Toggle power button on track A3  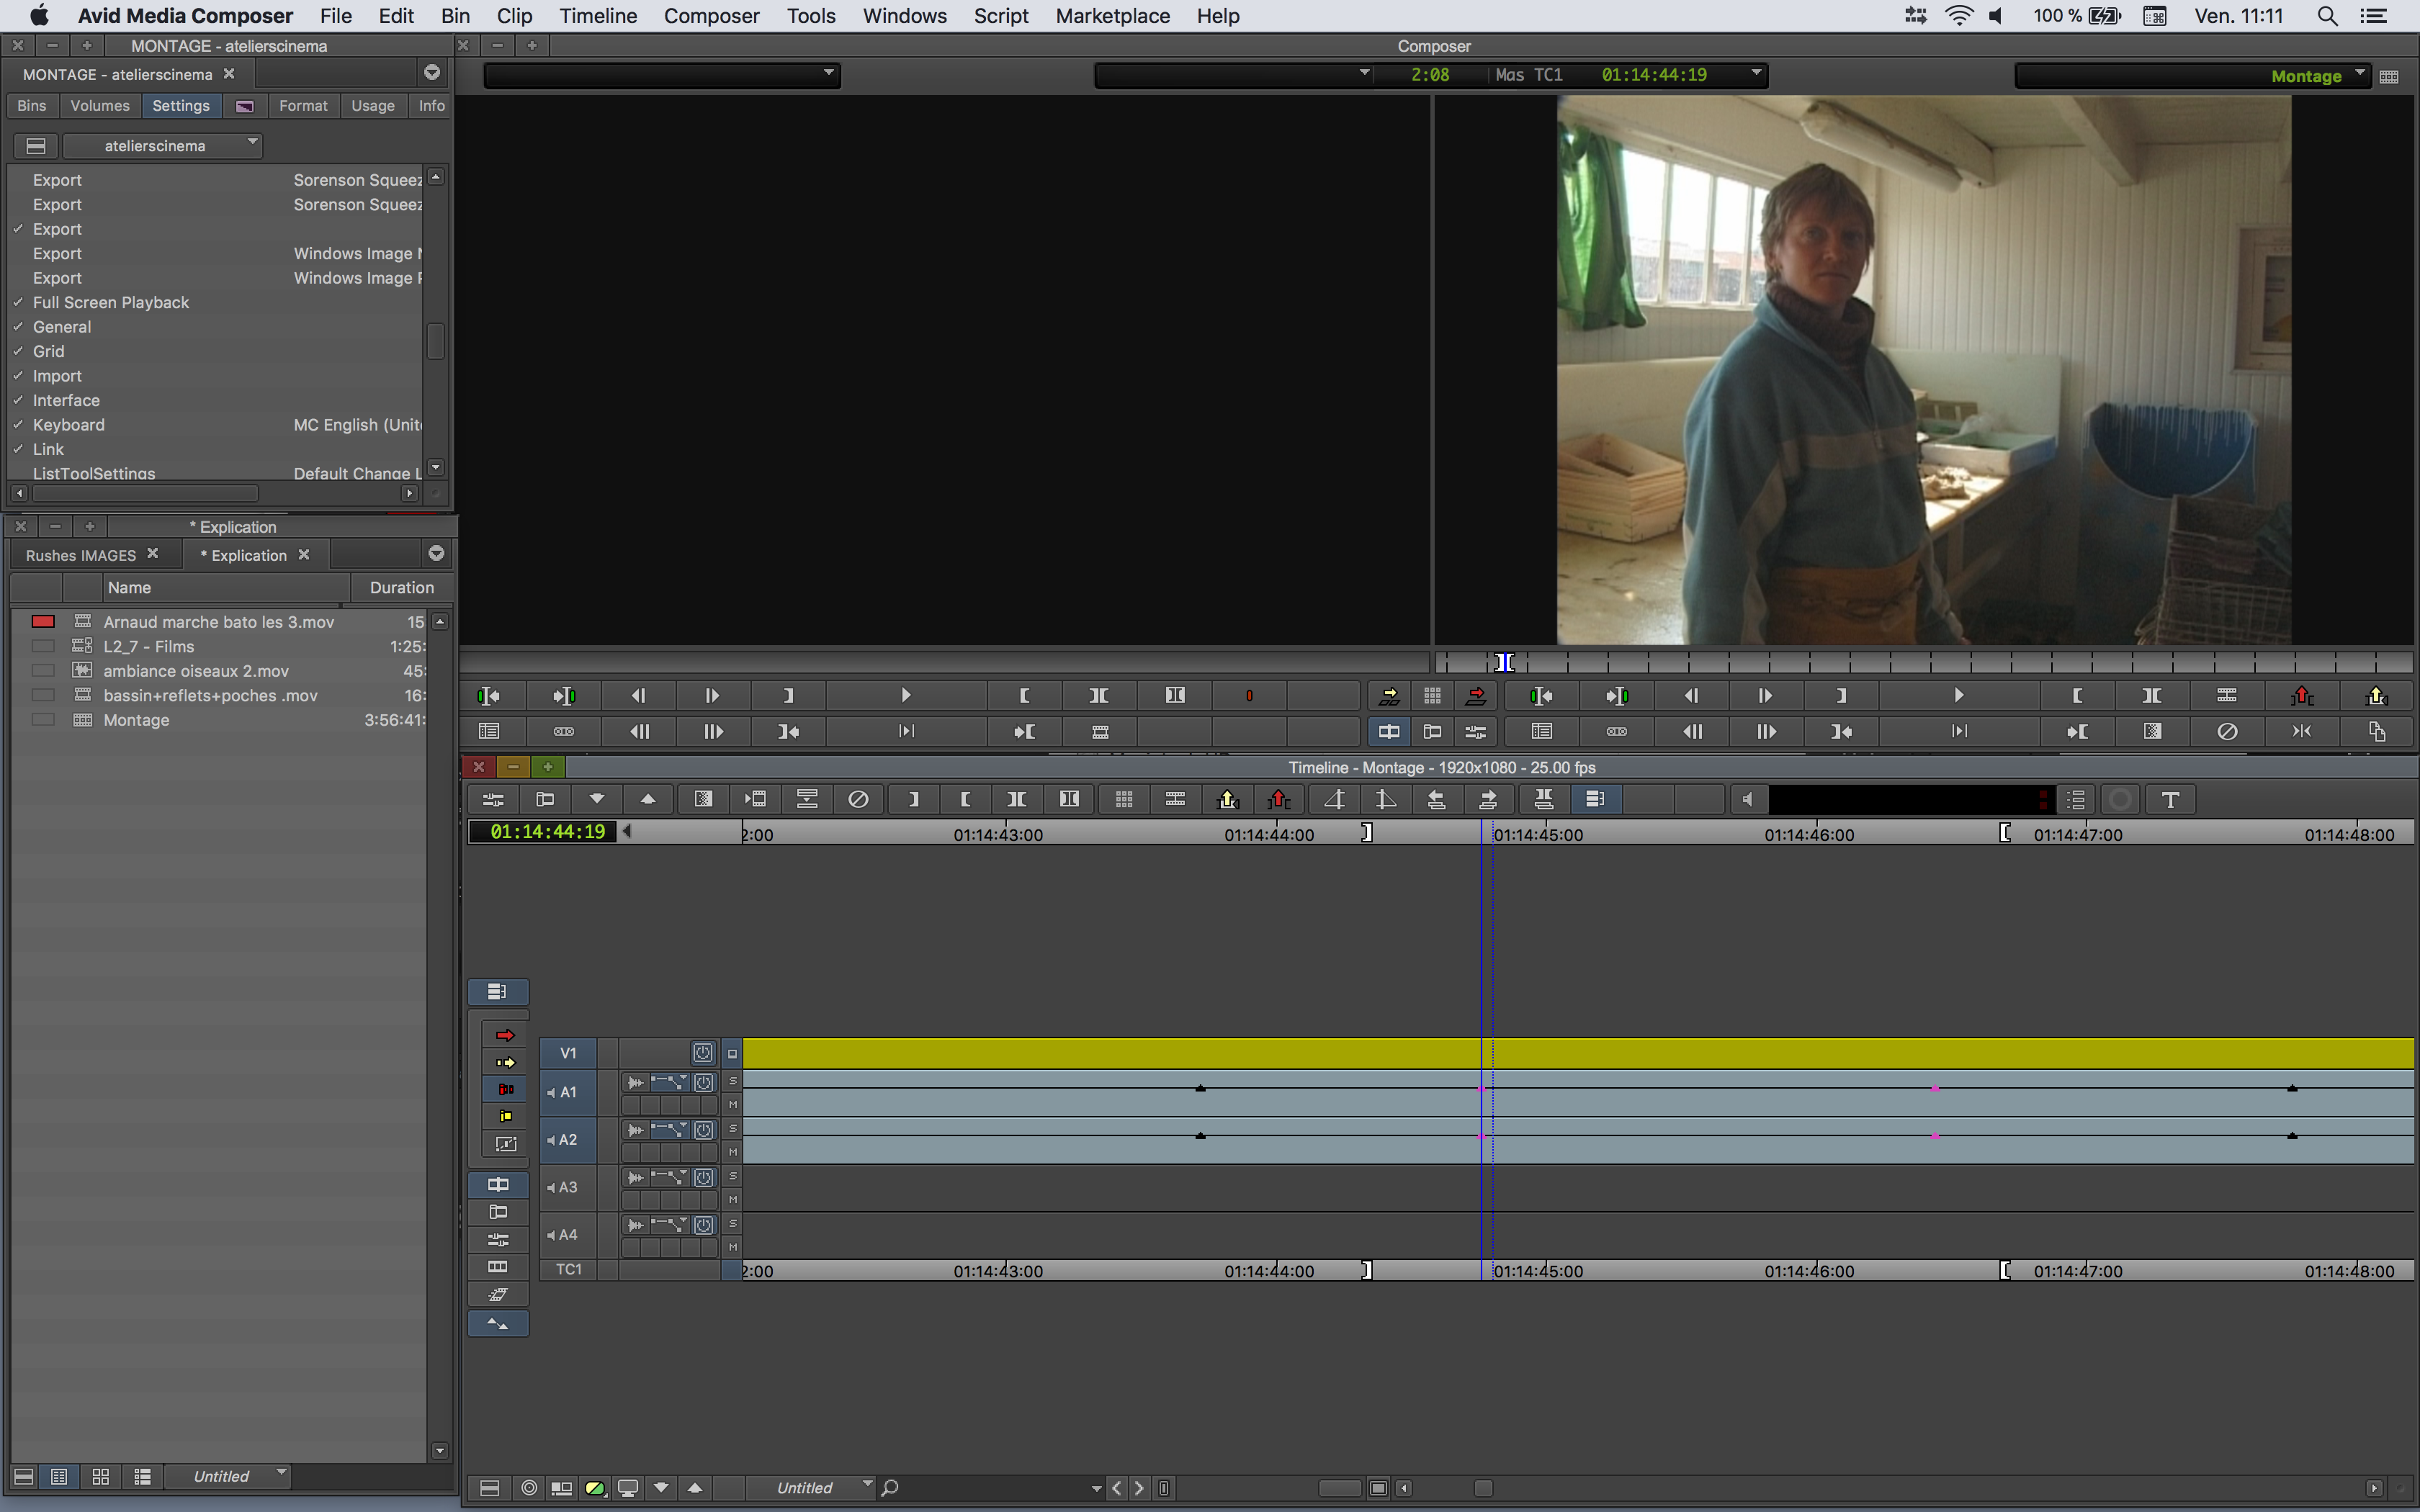coord(704,1177)
